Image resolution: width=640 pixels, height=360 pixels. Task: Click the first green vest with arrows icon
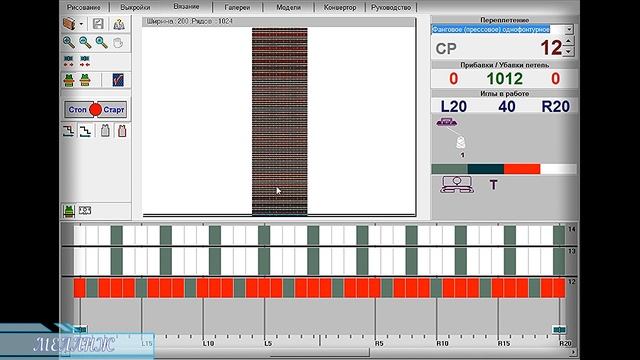click(x=69, y=80)
